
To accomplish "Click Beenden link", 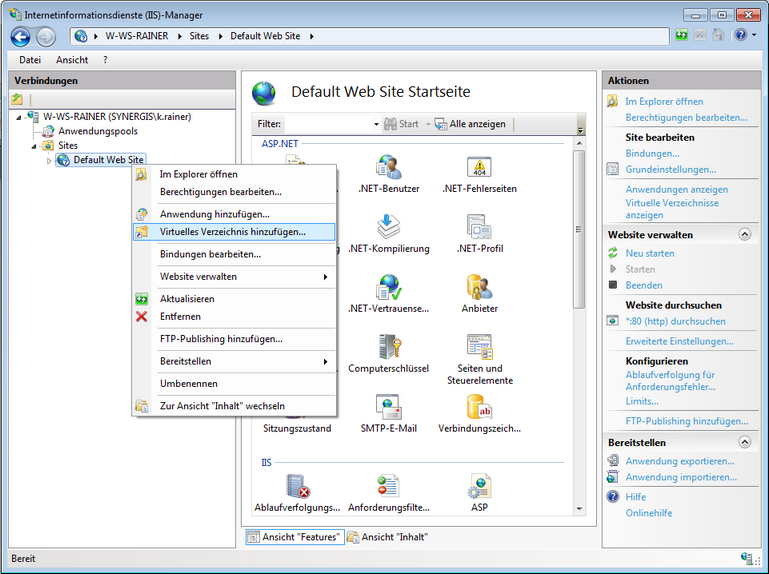I will (643, 286).
